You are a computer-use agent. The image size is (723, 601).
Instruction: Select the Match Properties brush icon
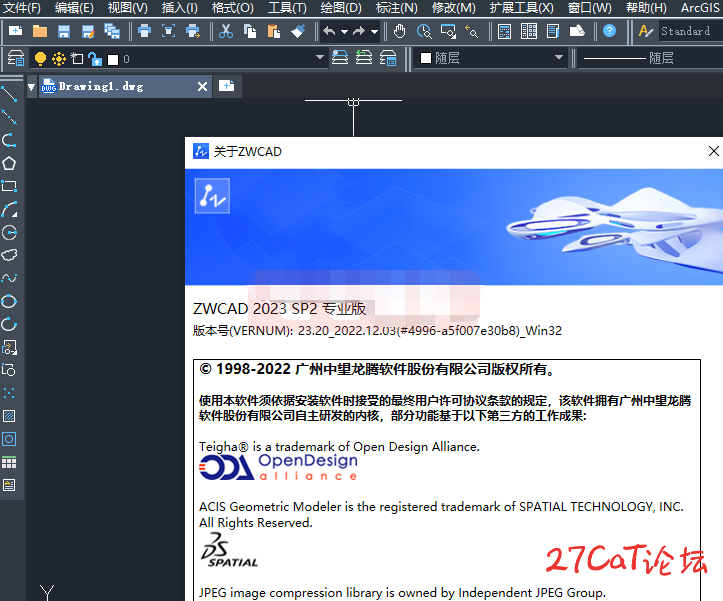(x=298, y=31)
